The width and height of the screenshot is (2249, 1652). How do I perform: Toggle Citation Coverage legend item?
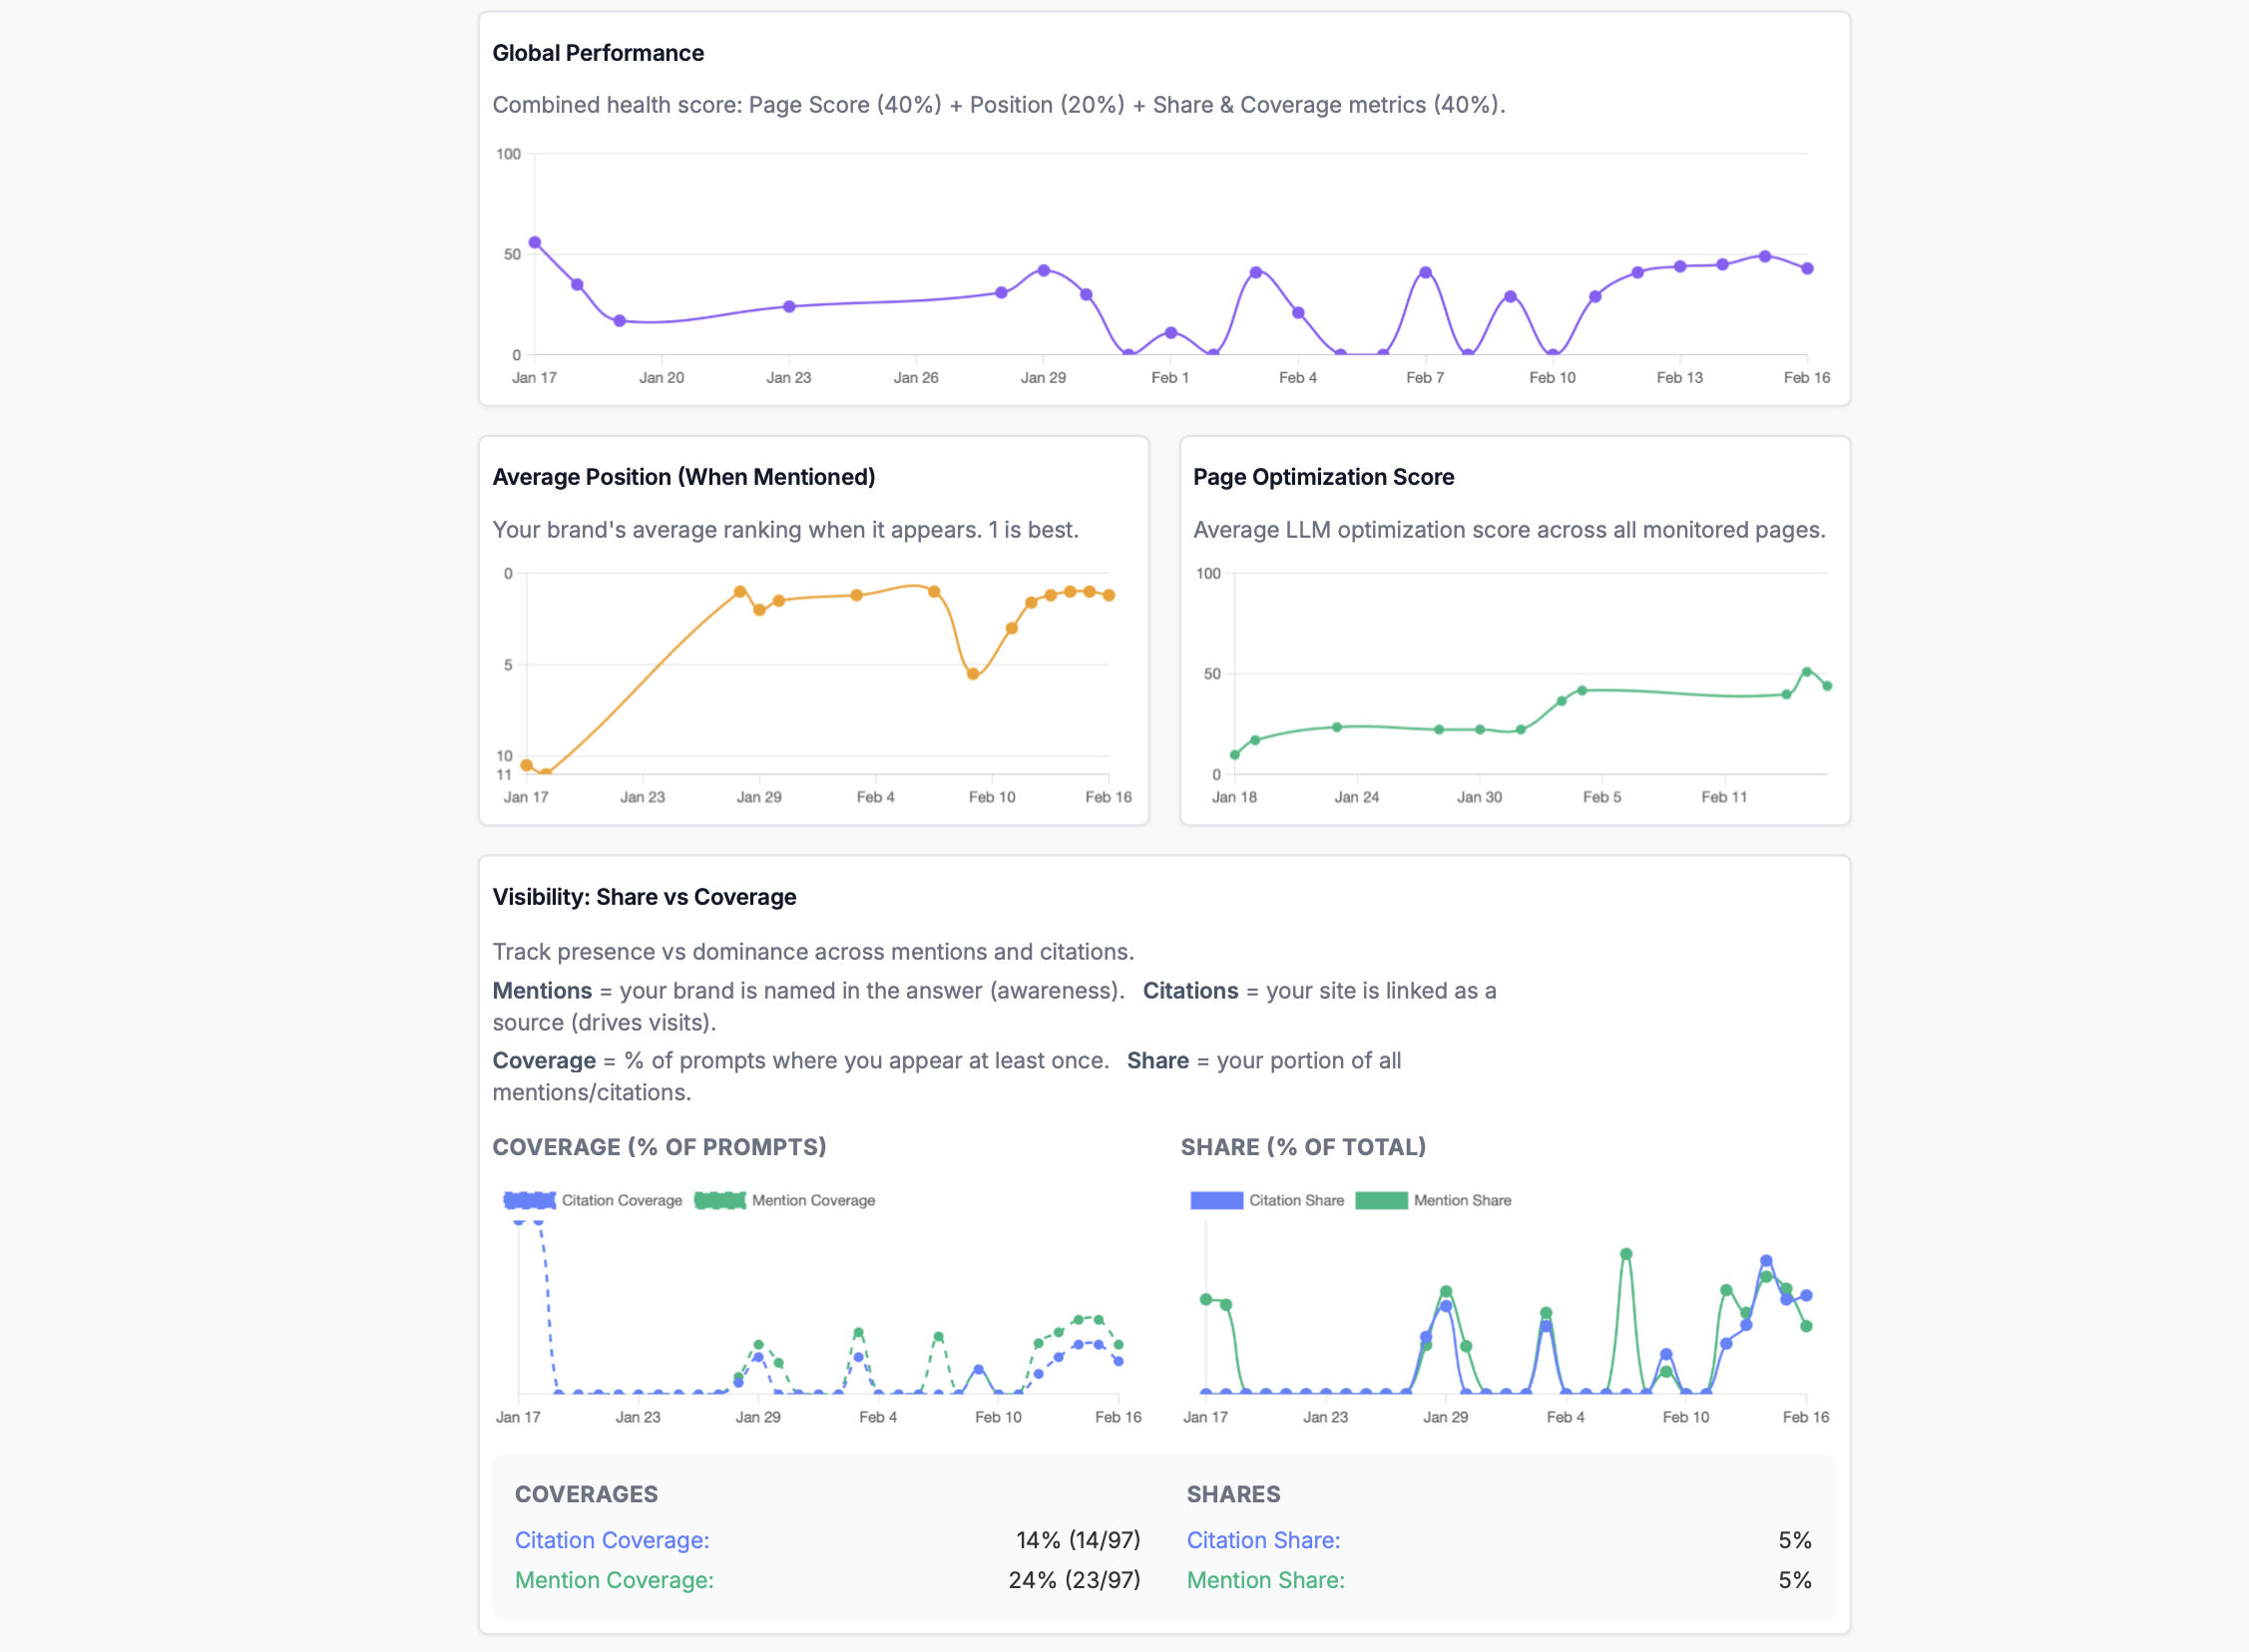(x=621, y=1200)
